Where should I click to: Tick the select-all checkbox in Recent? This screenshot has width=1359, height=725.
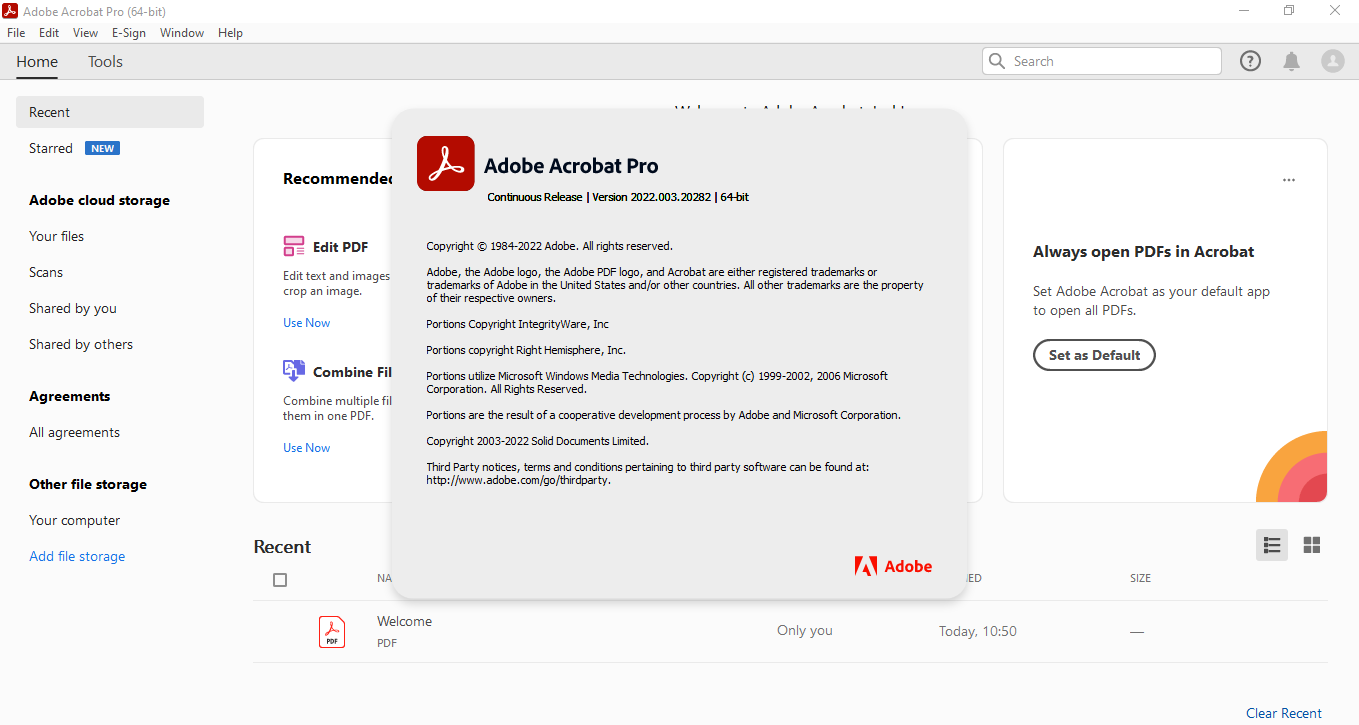[280, 580]
